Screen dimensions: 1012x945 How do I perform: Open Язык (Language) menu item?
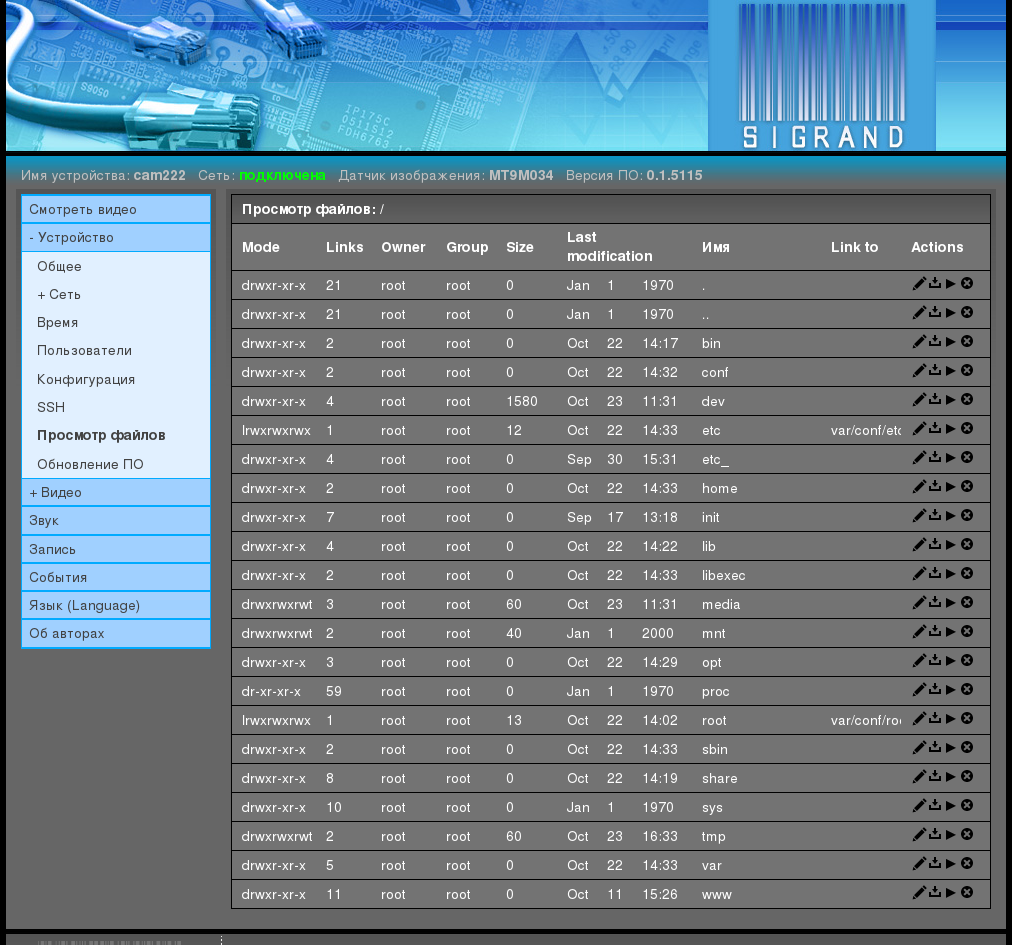click(116, 605)
